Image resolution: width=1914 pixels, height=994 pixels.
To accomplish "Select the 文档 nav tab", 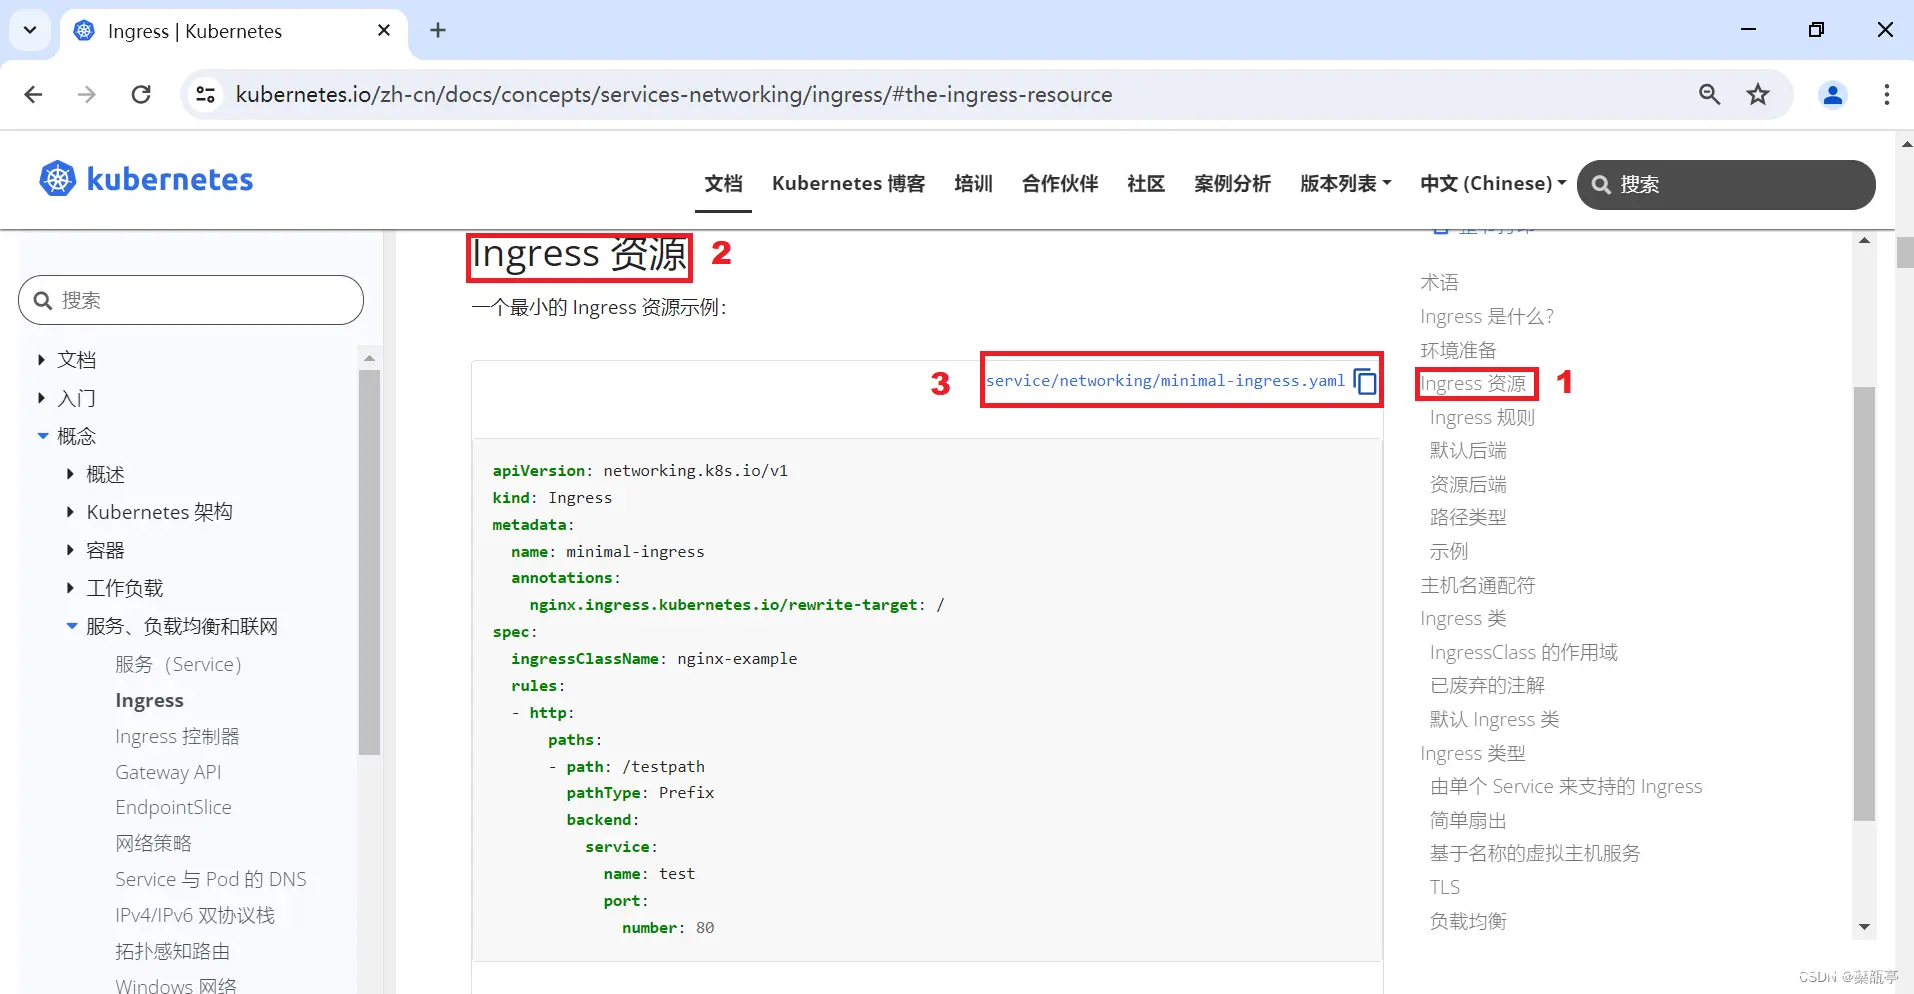I will point(723,183).
